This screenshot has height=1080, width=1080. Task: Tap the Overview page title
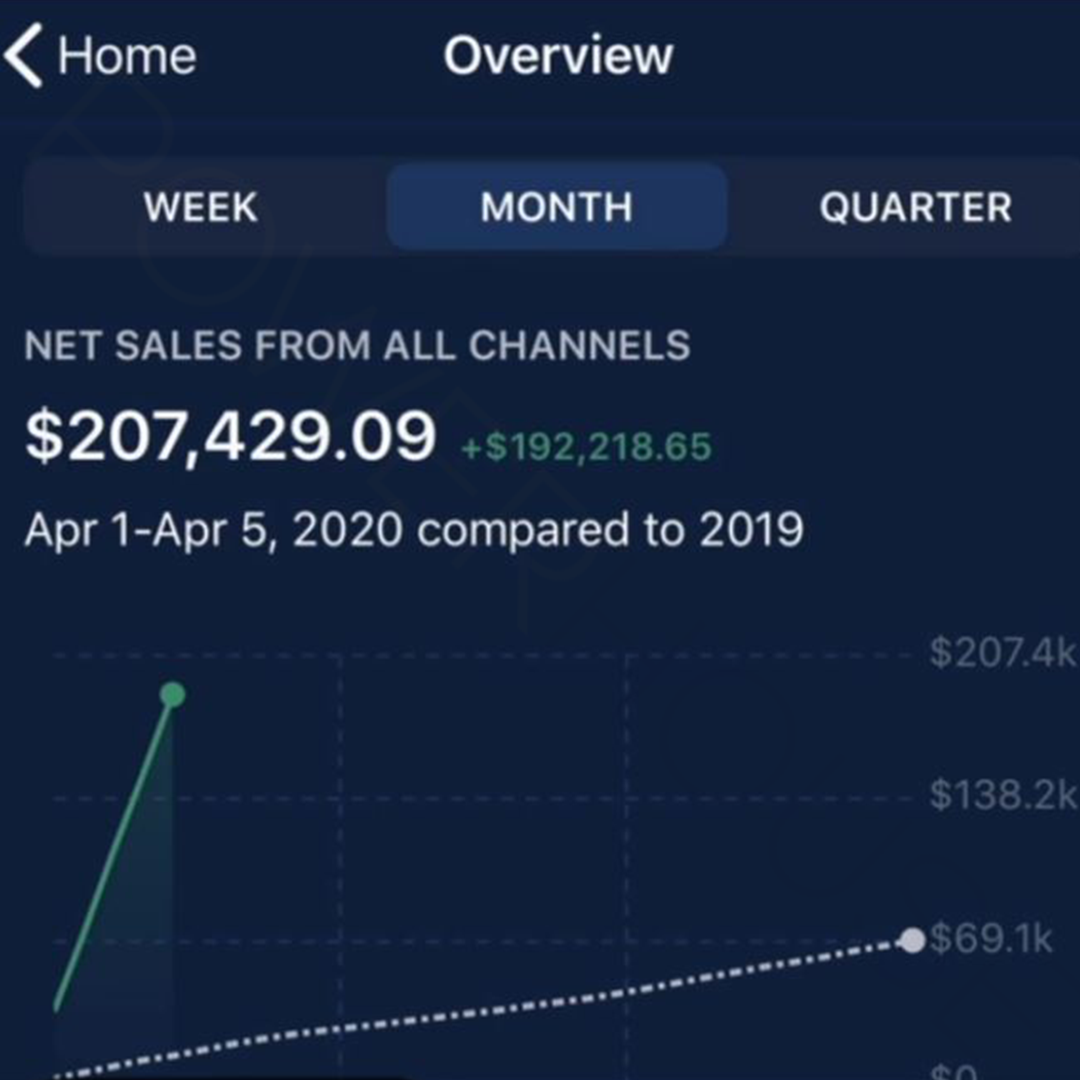[x=558, y=56]
